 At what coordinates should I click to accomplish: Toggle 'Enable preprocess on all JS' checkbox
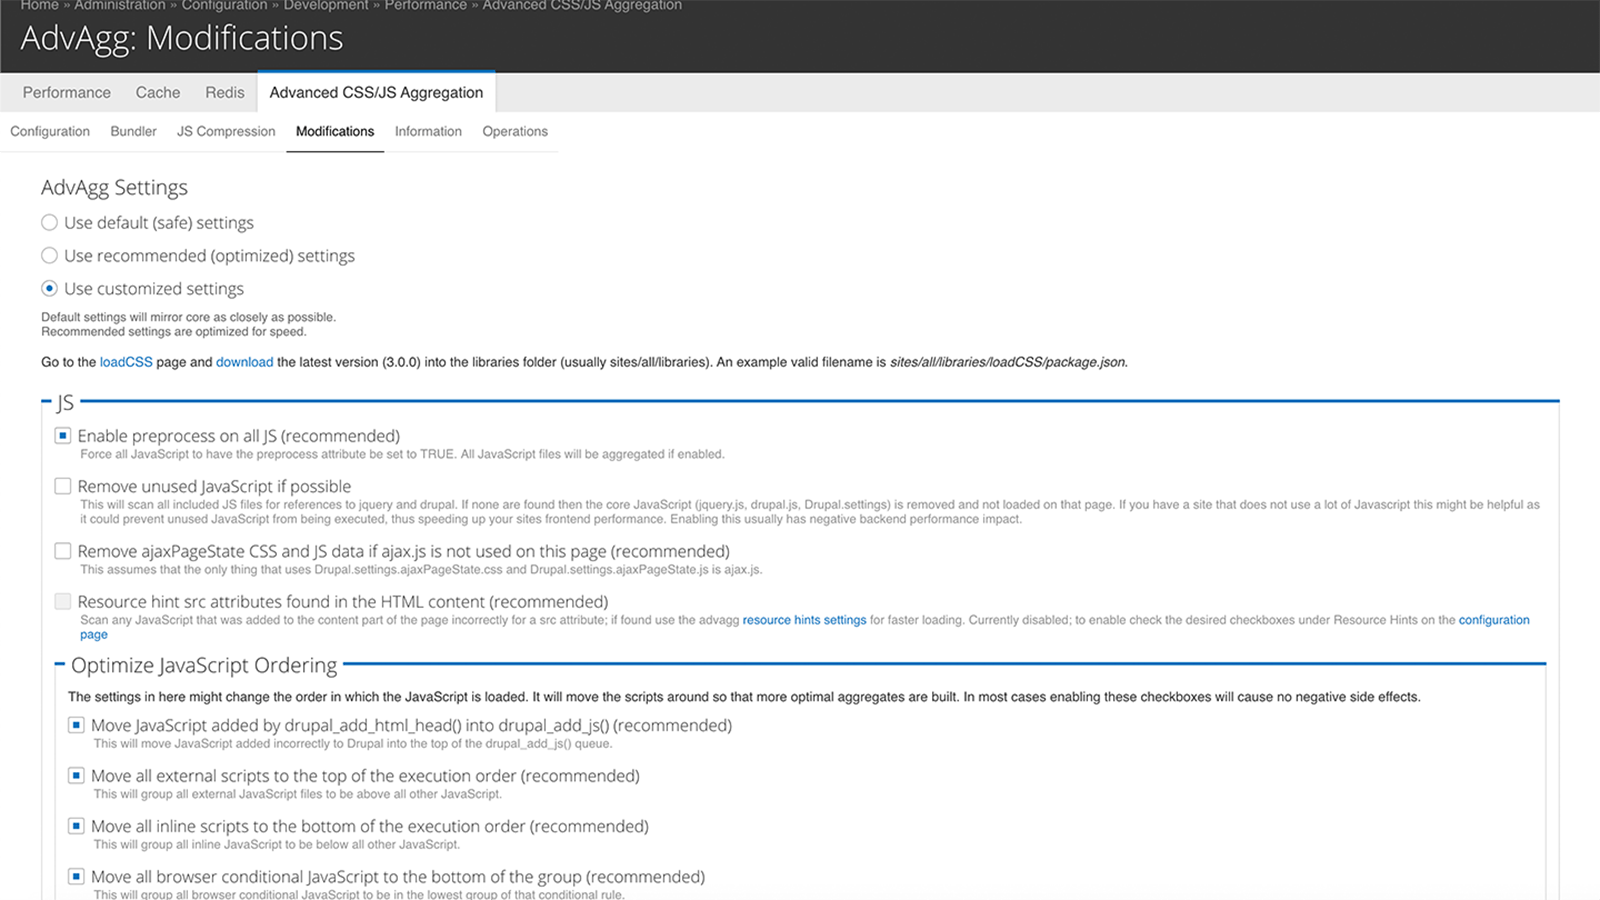63,435
